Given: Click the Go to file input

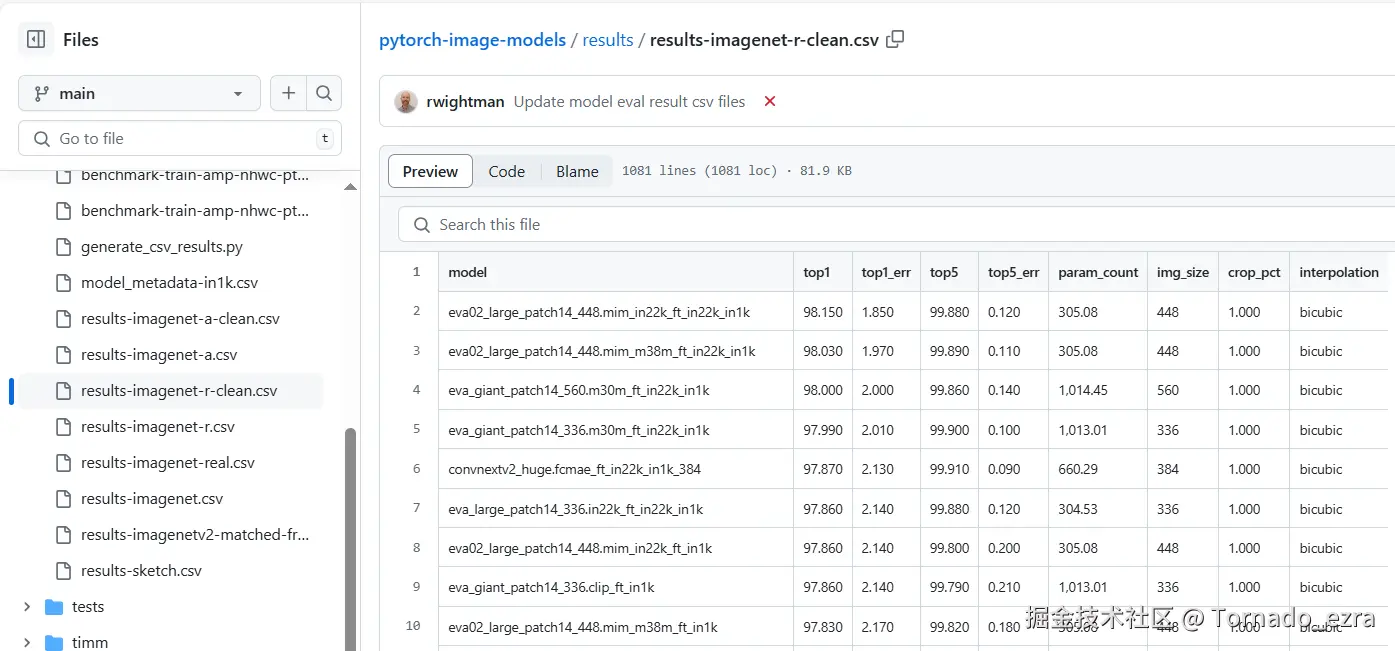Looking at the screenshot, I should click(180, 139).
